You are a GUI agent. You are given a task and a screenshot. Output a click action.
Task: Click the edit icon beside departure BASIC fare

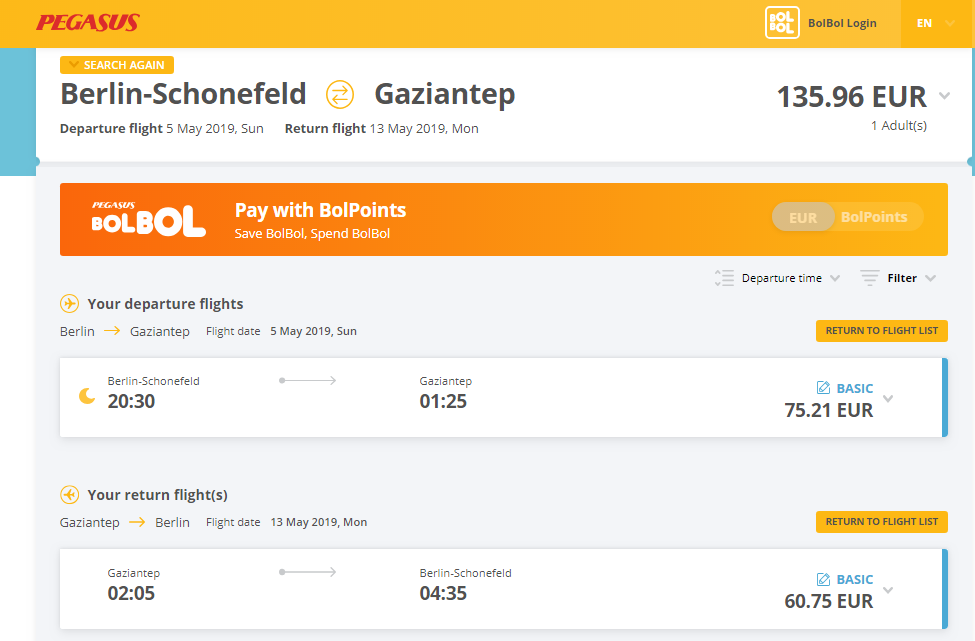tap(823, 388)
